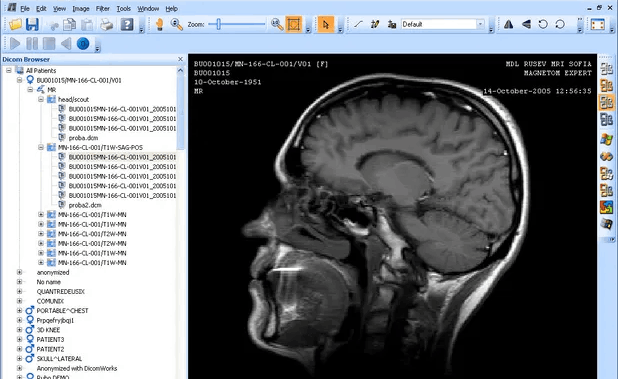
Task: Paste using the clipboard toolbar icon
Action: click(87, 24)
